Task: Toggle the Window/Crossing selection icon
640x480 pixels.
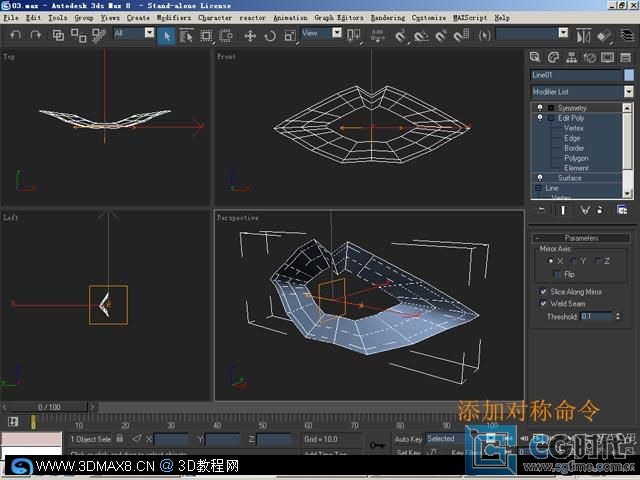Action: 226,36
